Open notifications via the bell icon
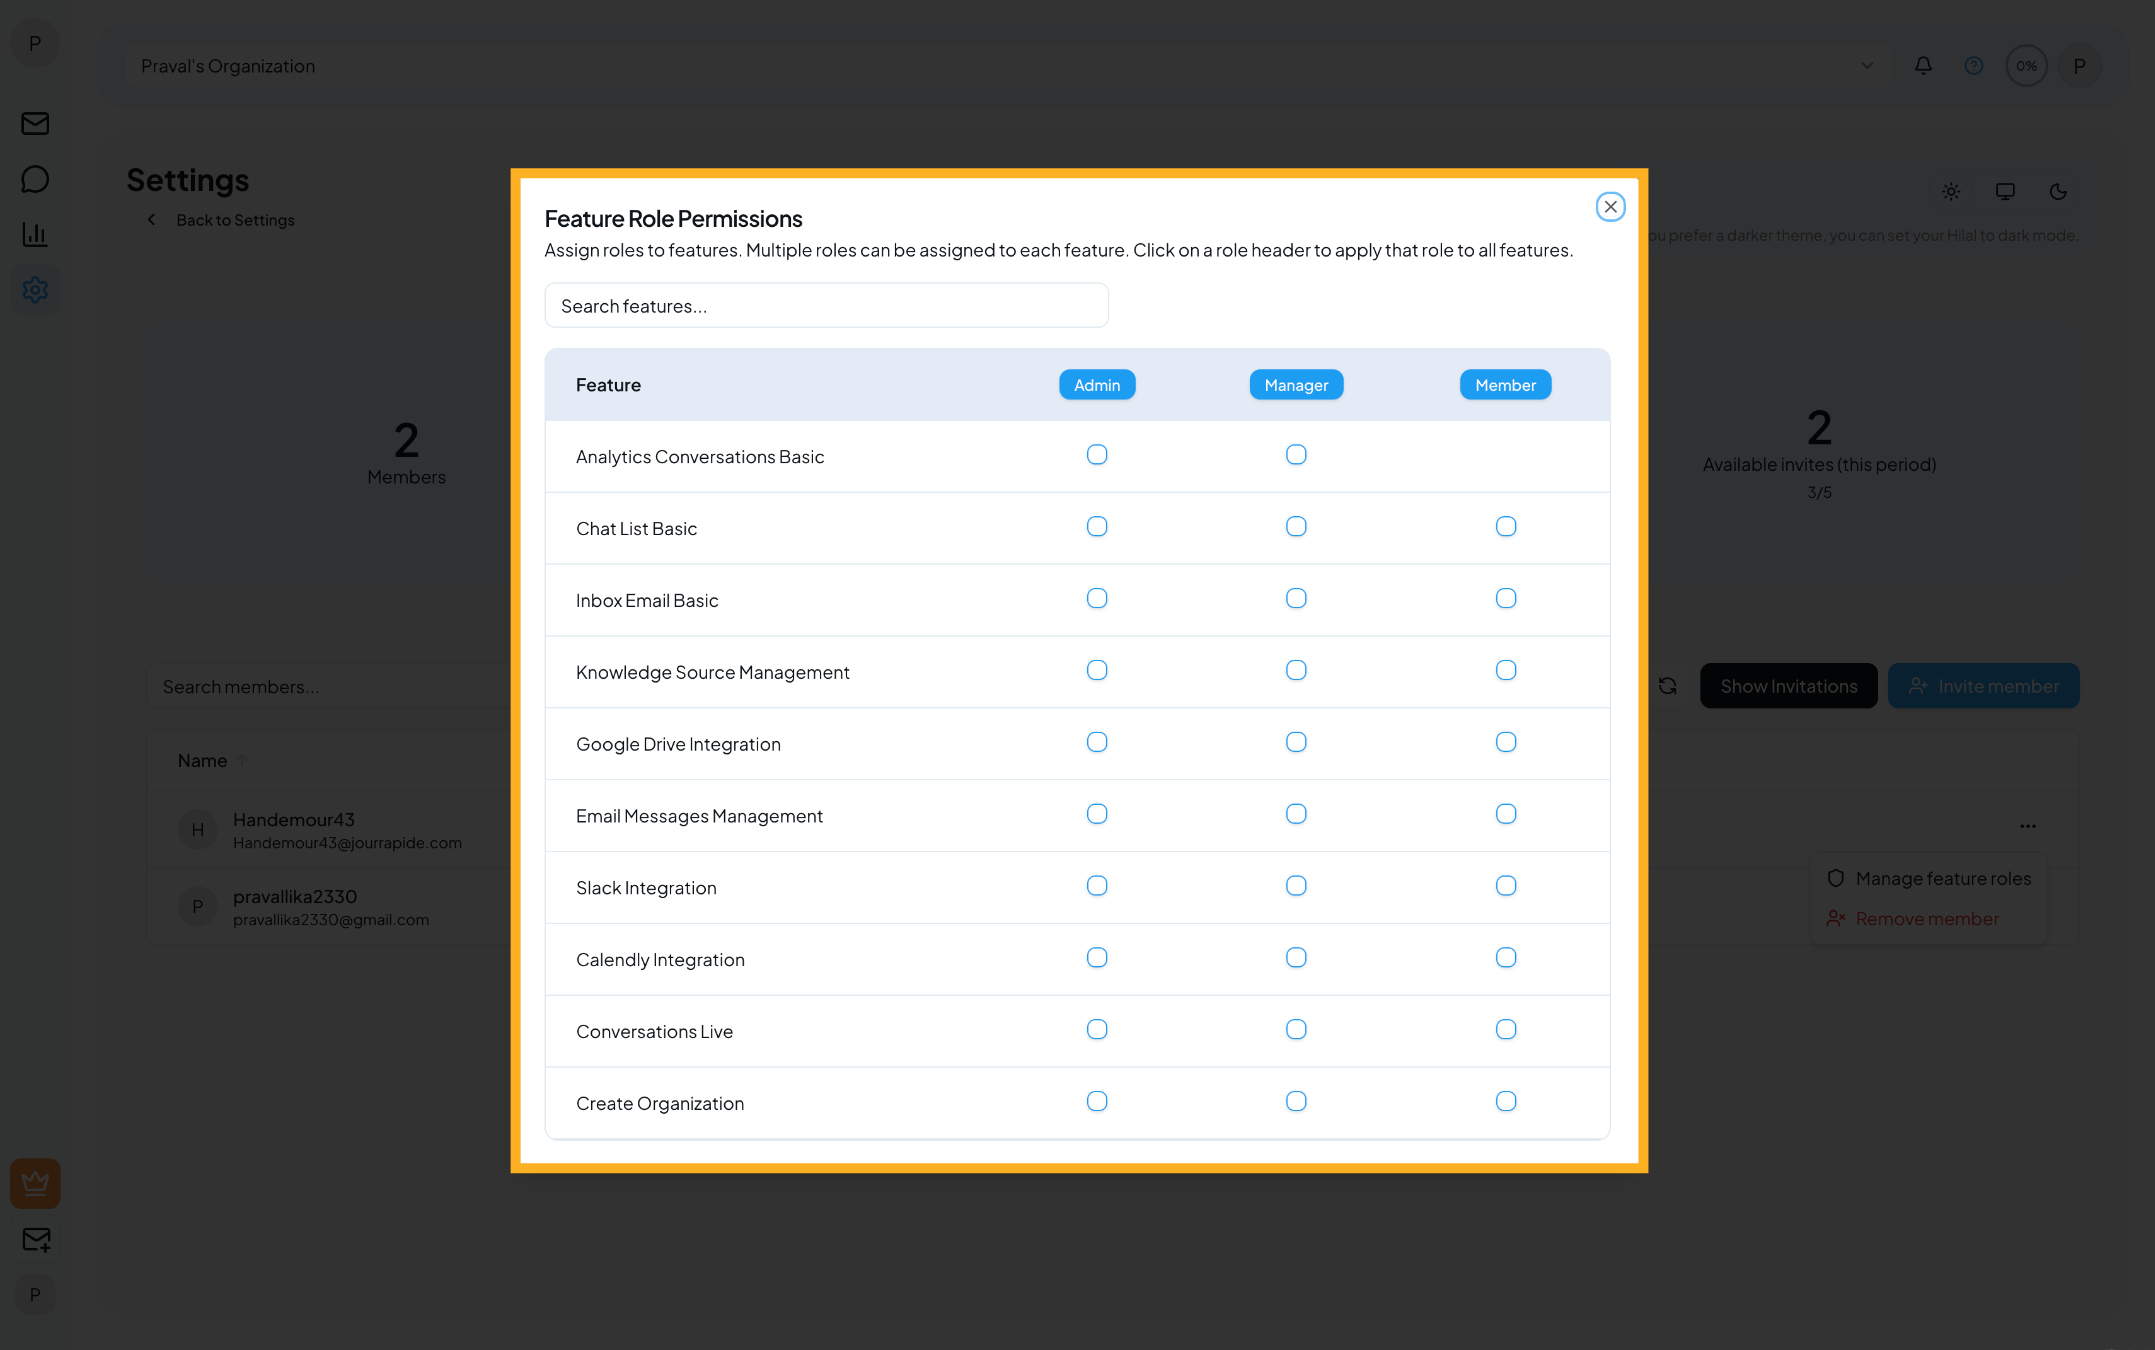2155x1350 pixels. pos(1923,65)
